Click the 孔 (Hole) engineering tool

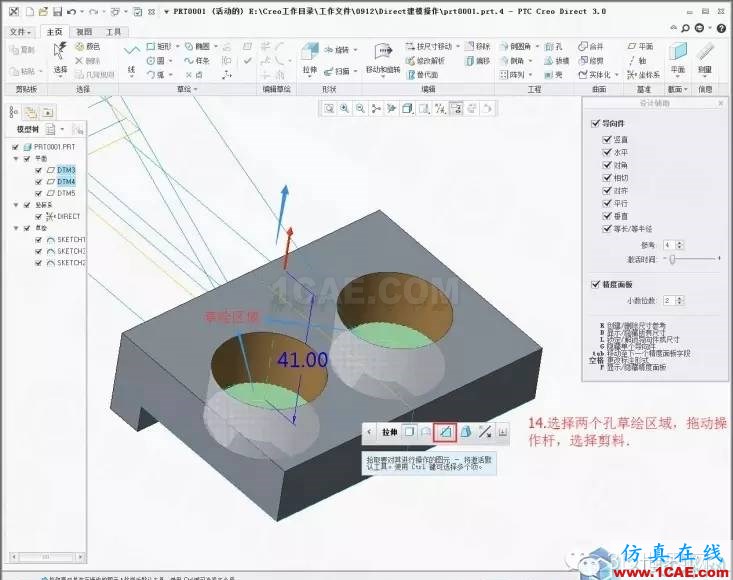[x=553, y=47]
